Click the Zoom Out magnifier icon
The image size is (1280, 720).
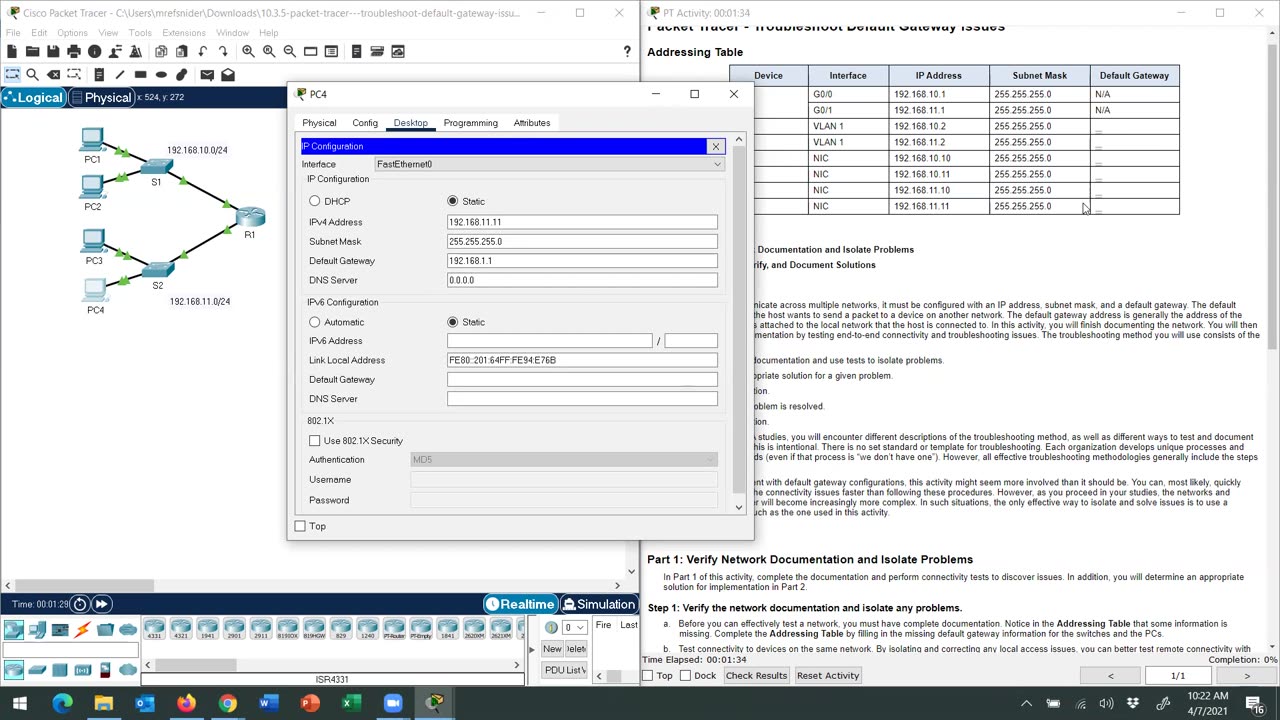pos(289,51)
